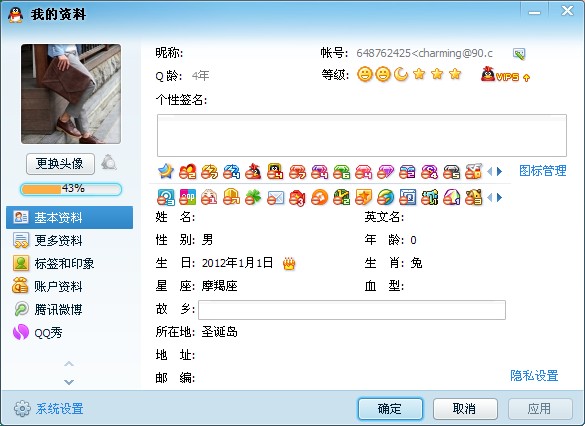Select the 基本资料 sidebar tab
This screenshot has height=426, width=585.
point(69,217)
